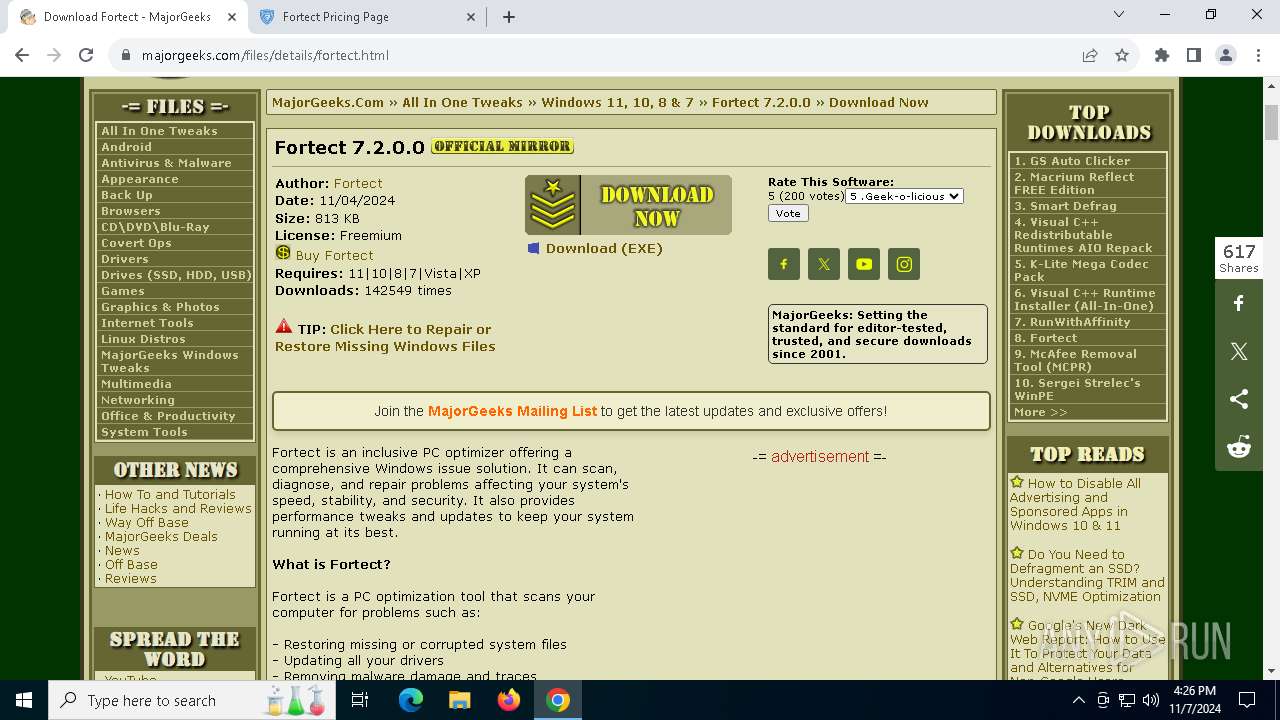Screen dimensions: 1280x720
Task: Open Browsers category in Files menu
Action: click(x=130, y=211)
